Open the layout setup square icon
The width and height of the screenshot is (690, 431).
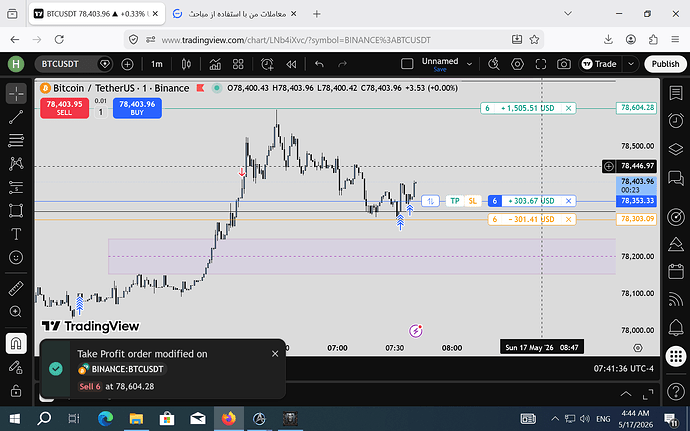(407, 64)
